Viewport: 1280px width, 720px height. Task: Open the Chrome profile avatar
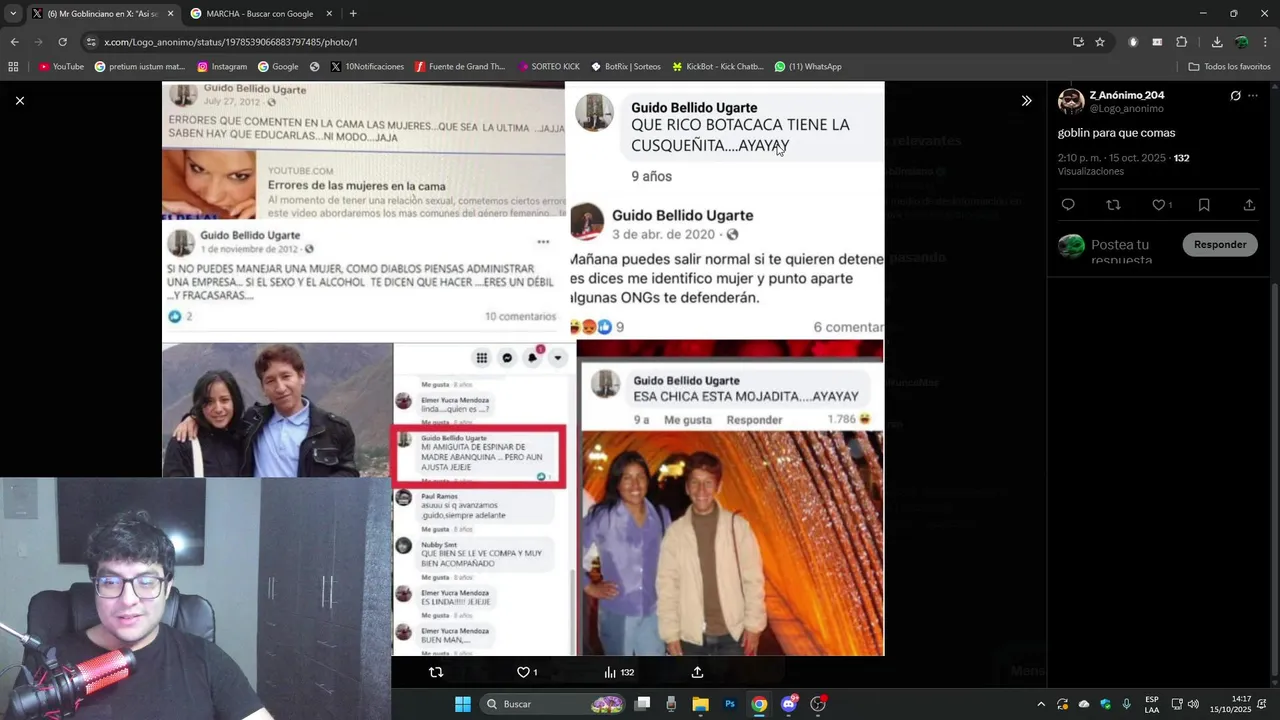point(1241,42)
